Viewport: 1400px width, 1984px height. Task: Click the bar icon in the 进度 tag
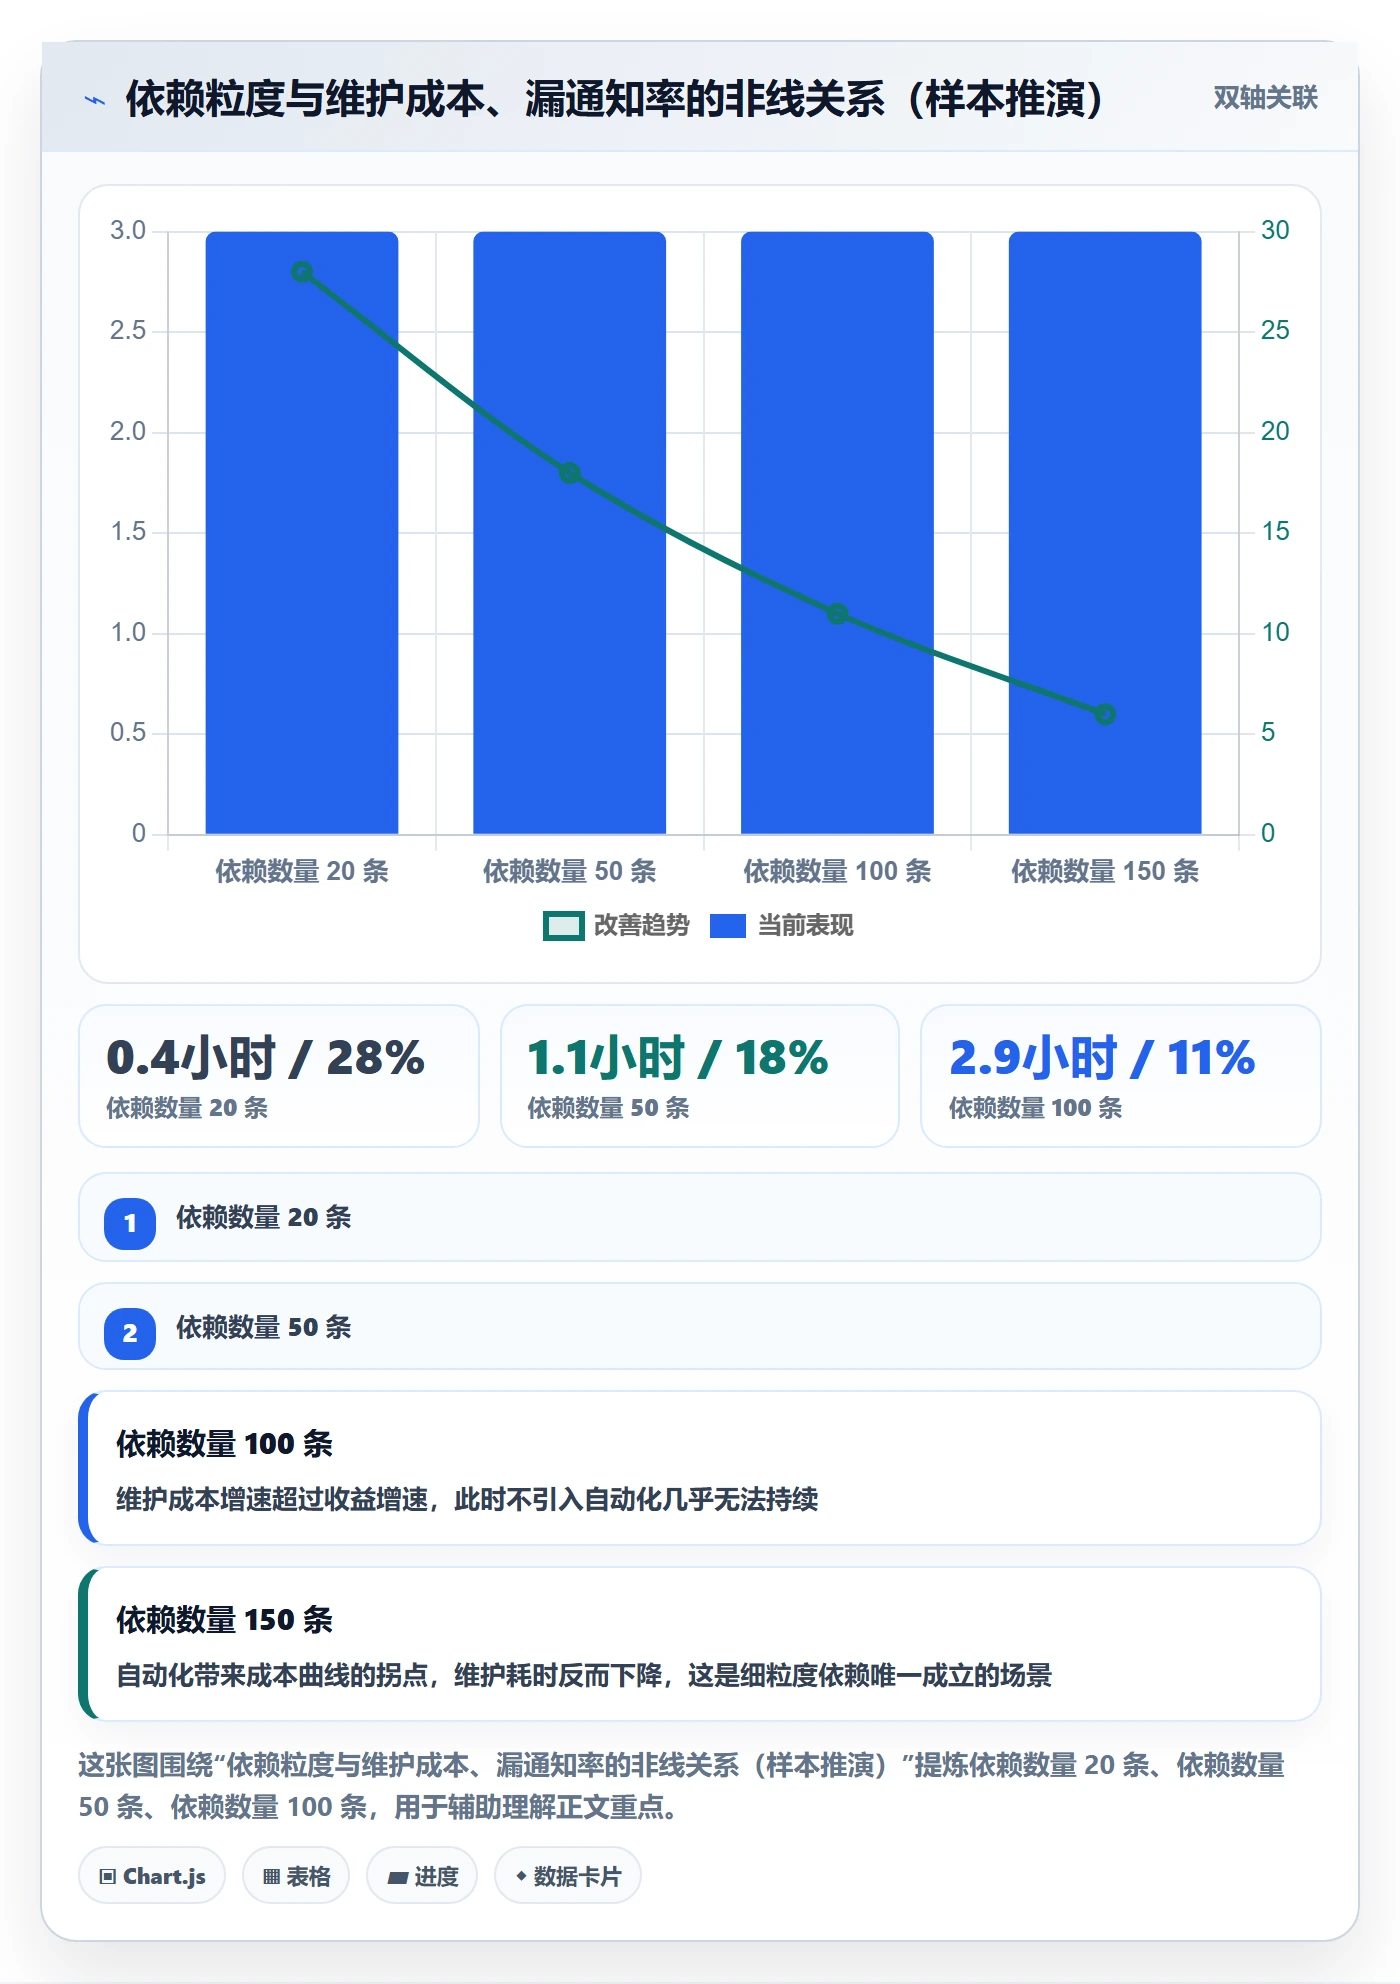coord(397,1878)
